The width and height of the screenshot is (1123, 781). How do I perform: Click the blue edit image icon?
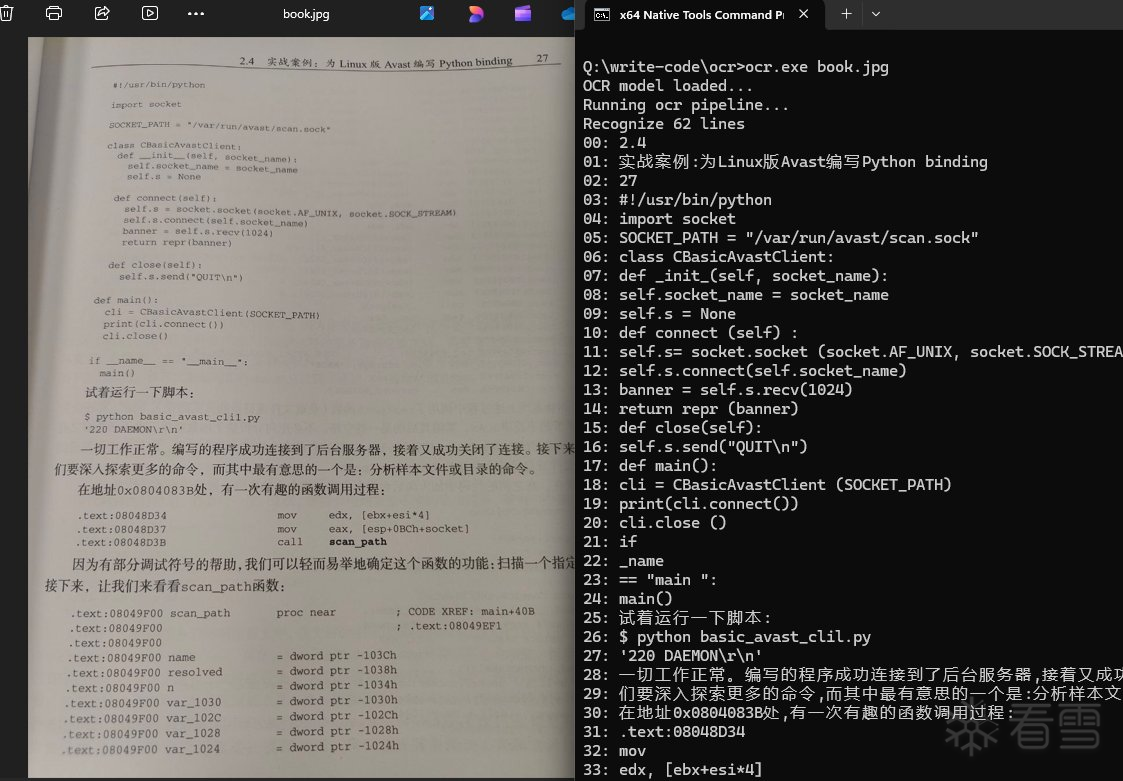tap(427, 14)
